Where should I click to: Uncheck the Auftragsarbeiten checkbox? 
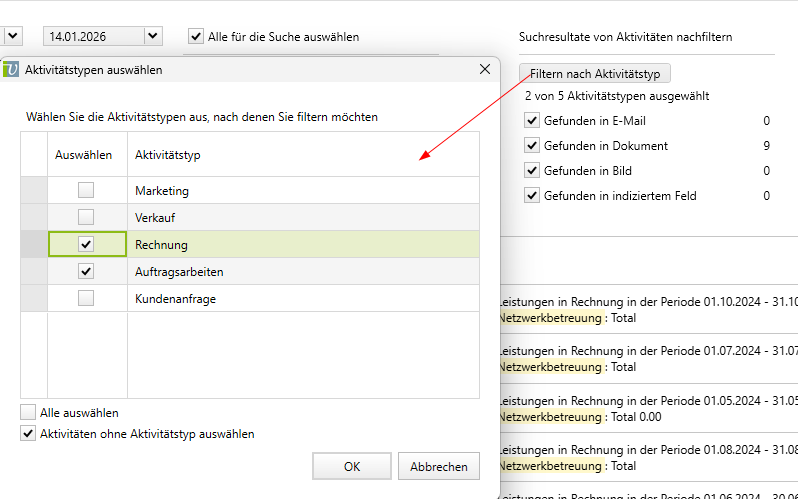[87, 271]
